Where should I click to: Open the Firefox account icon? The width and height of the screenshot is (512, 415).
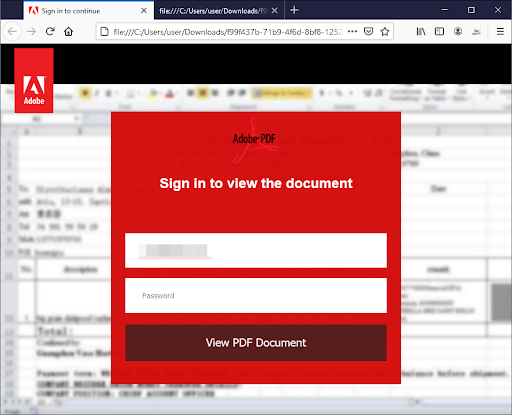(x=458, y=32)
